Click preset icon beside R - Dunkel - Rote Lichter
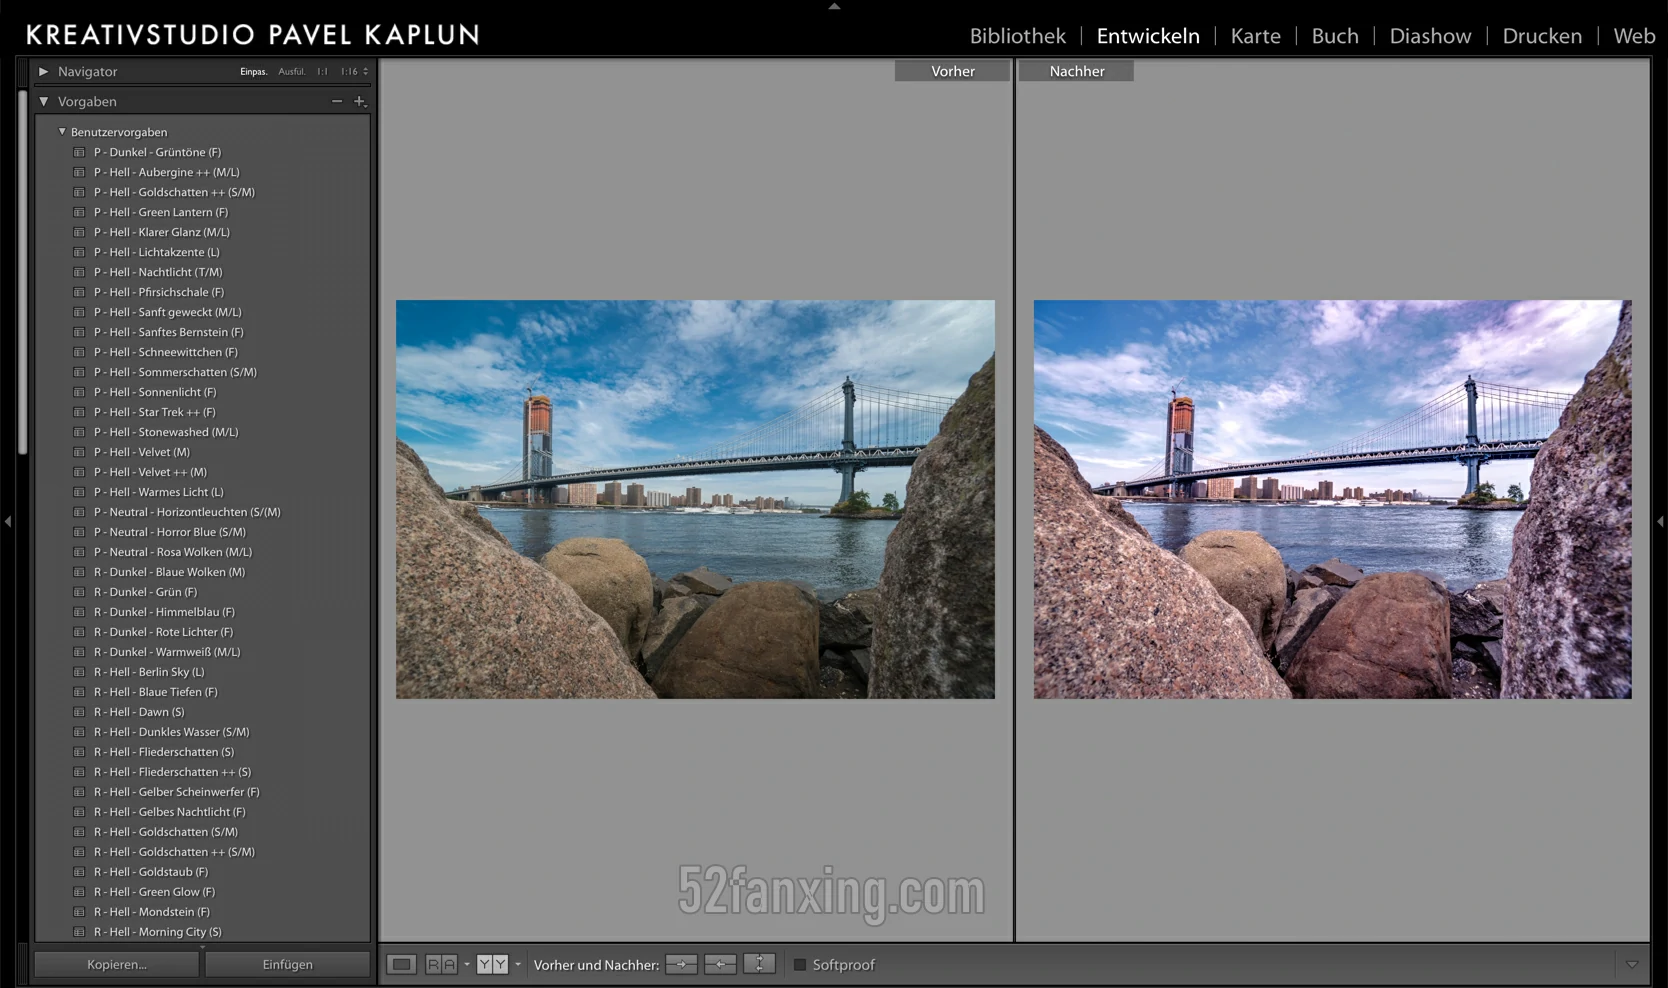 pyautogui.click(x=79, y=632)
